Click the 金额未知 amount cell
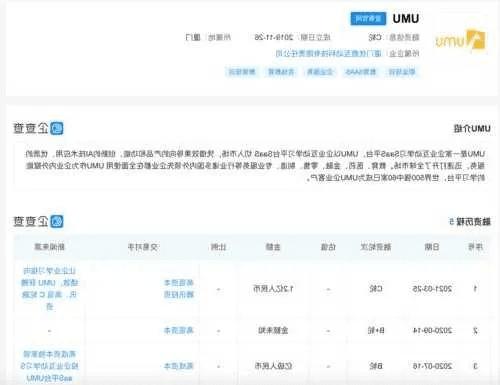 coord(273,331)
